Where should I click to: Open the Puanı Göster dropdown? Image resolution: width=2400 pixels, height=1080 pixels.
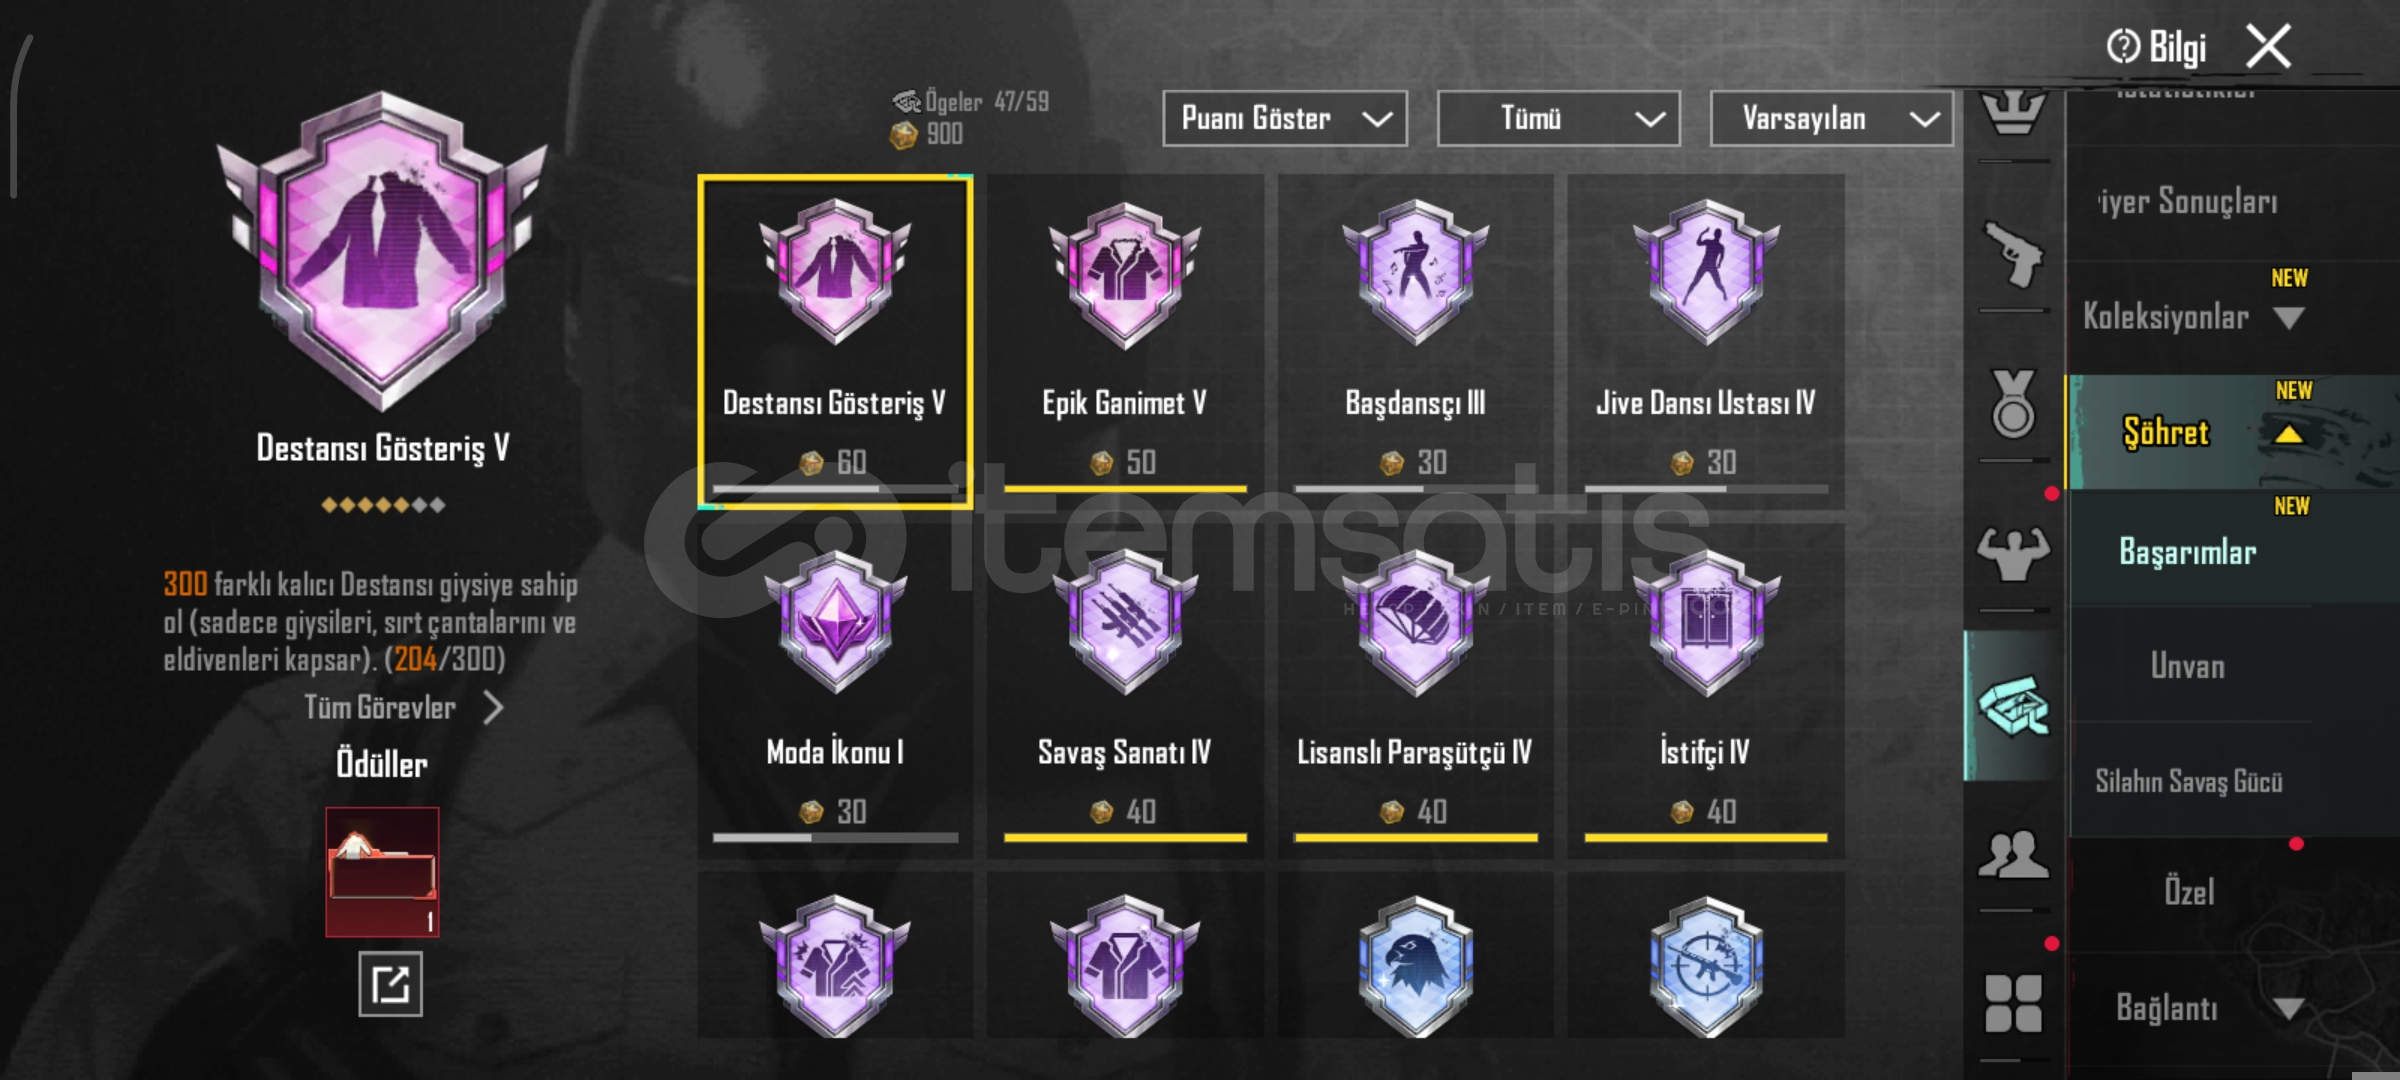1285,118
